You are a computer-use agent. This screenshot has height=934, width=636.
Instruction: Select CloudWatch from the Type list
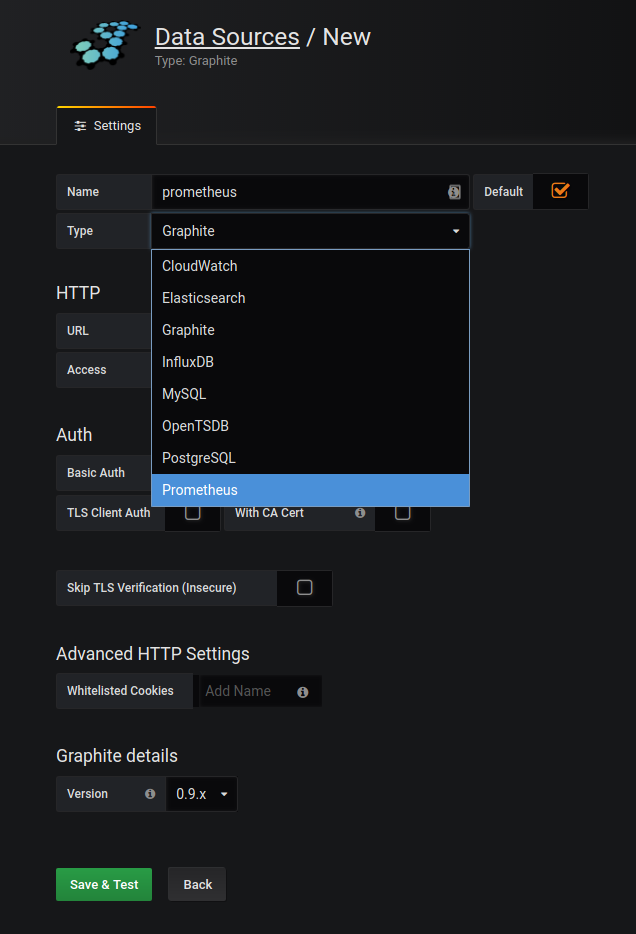[x=310, y=266]
